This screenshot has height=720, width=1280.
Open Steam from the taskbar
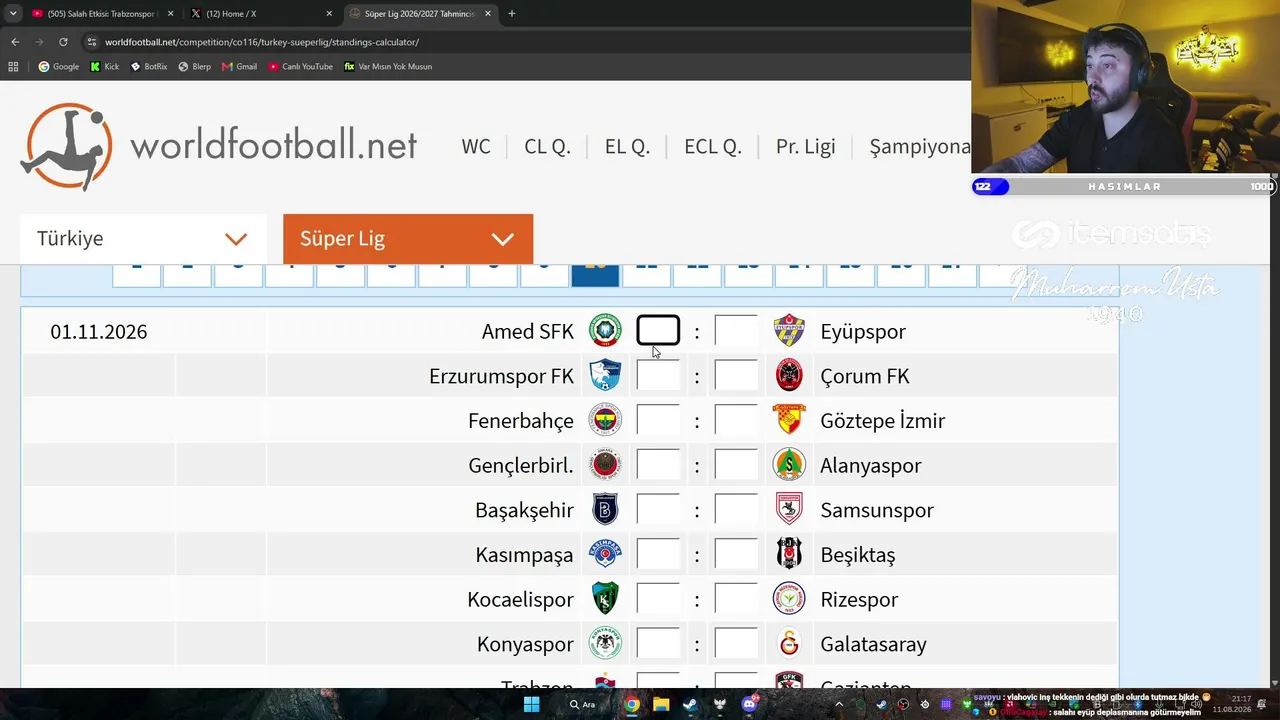[690, 704]
